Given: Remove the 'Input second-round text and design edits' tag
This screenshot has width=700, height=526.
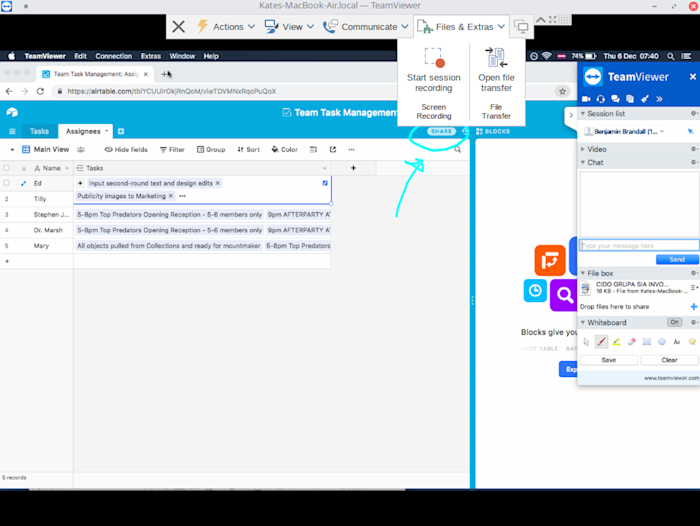Looking at the screenshot, I should coord(218,183).
